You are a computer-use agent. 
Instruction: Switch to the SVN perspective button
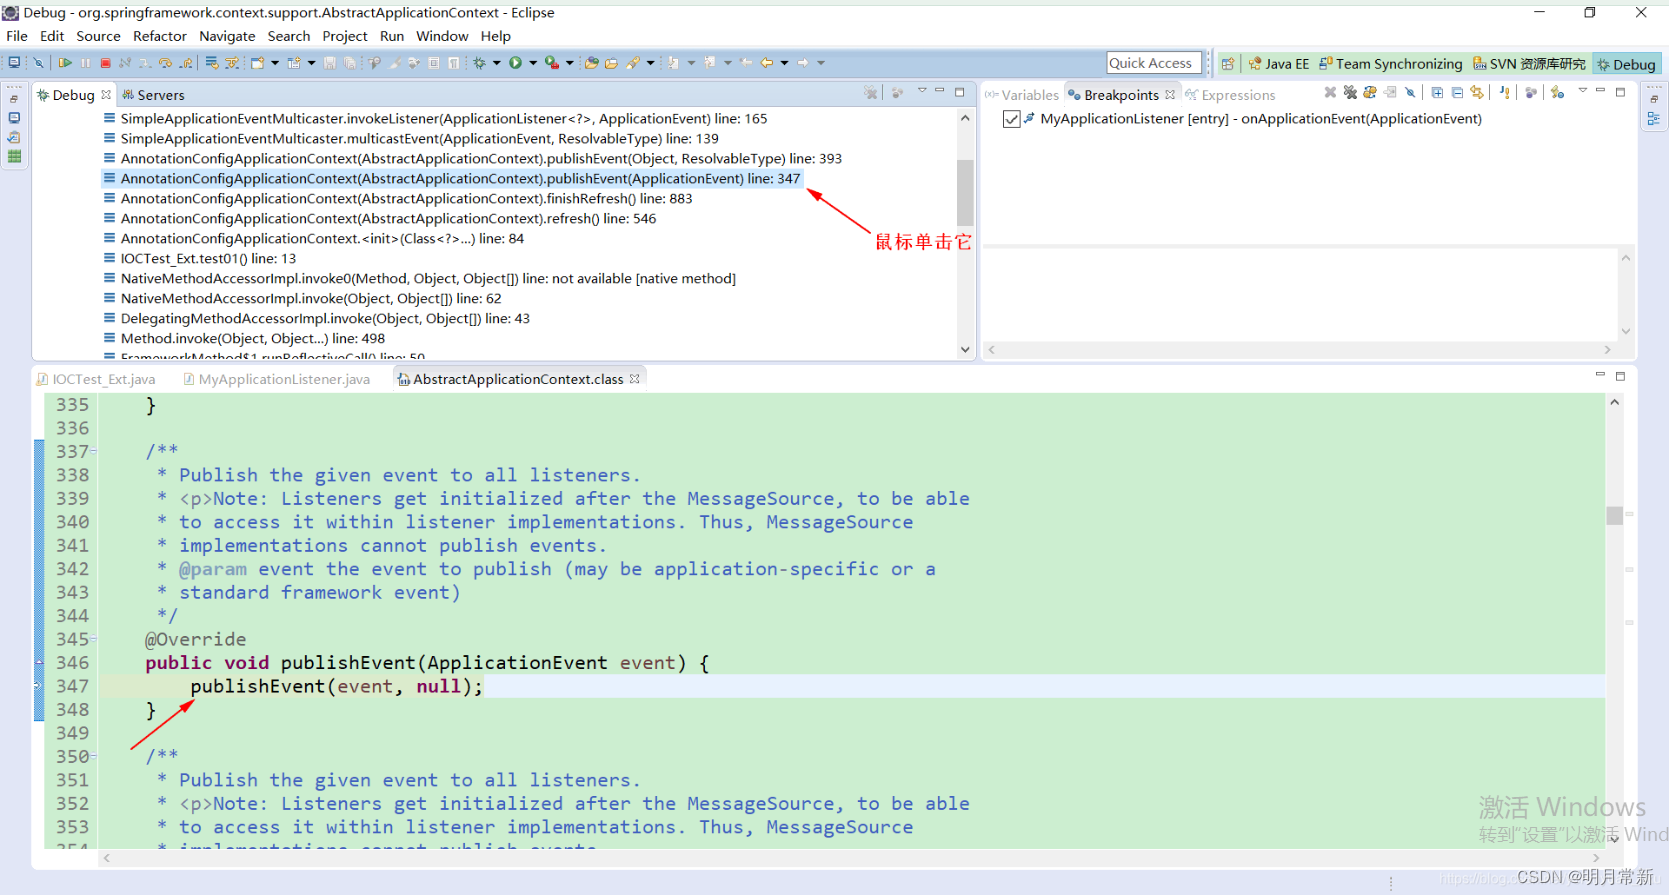coord(1530,64)
